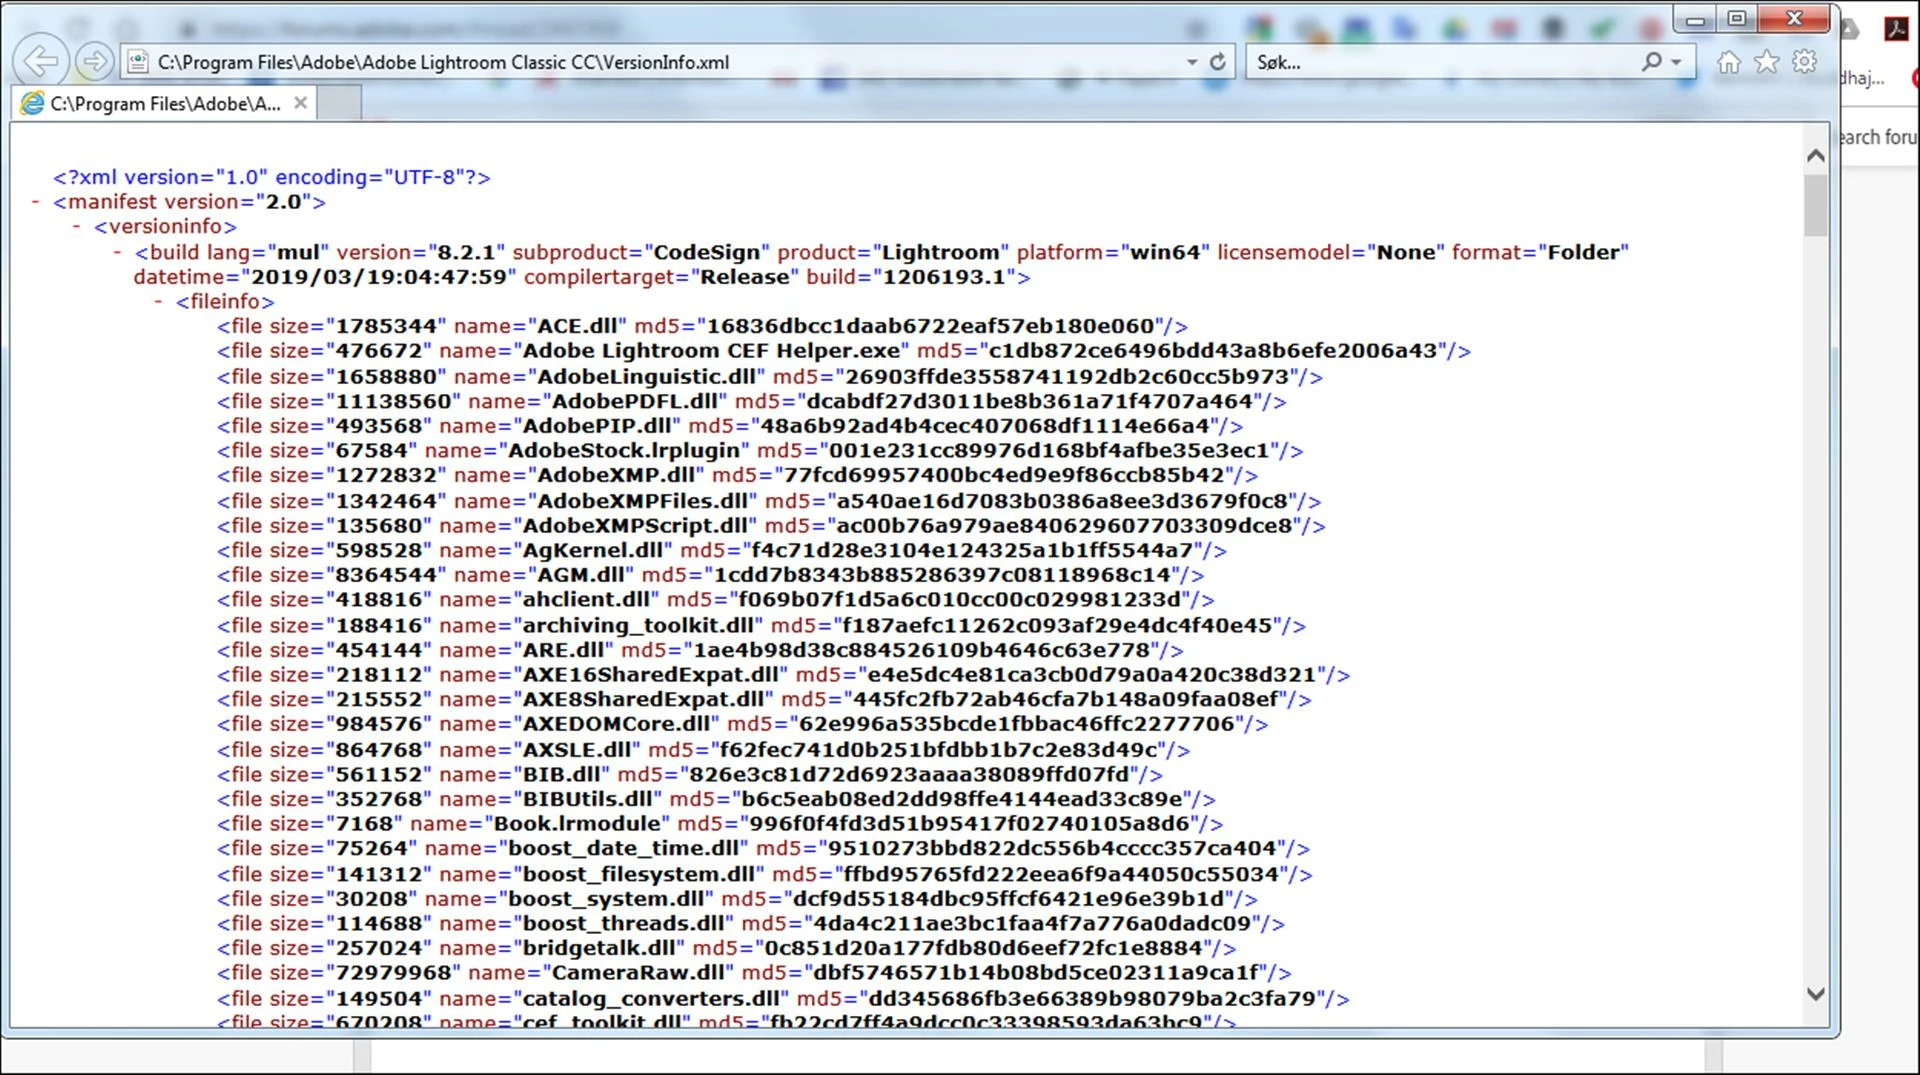Refresh the VersionInfo.xml page
The height and width of the screenshot is (1075, 1920).
tap(1217, 62)
